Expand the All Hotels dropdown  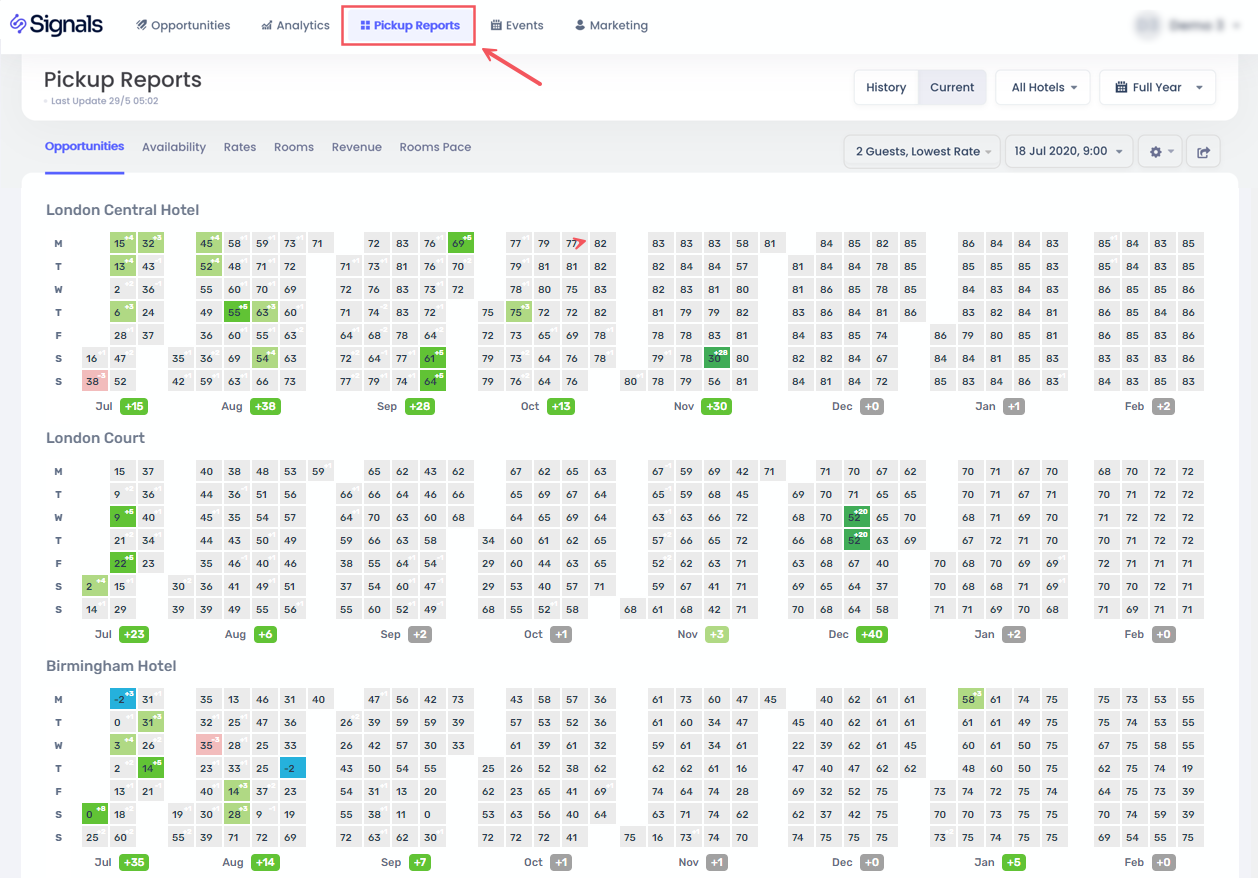pyautogui.click(x=1043, y=87)
